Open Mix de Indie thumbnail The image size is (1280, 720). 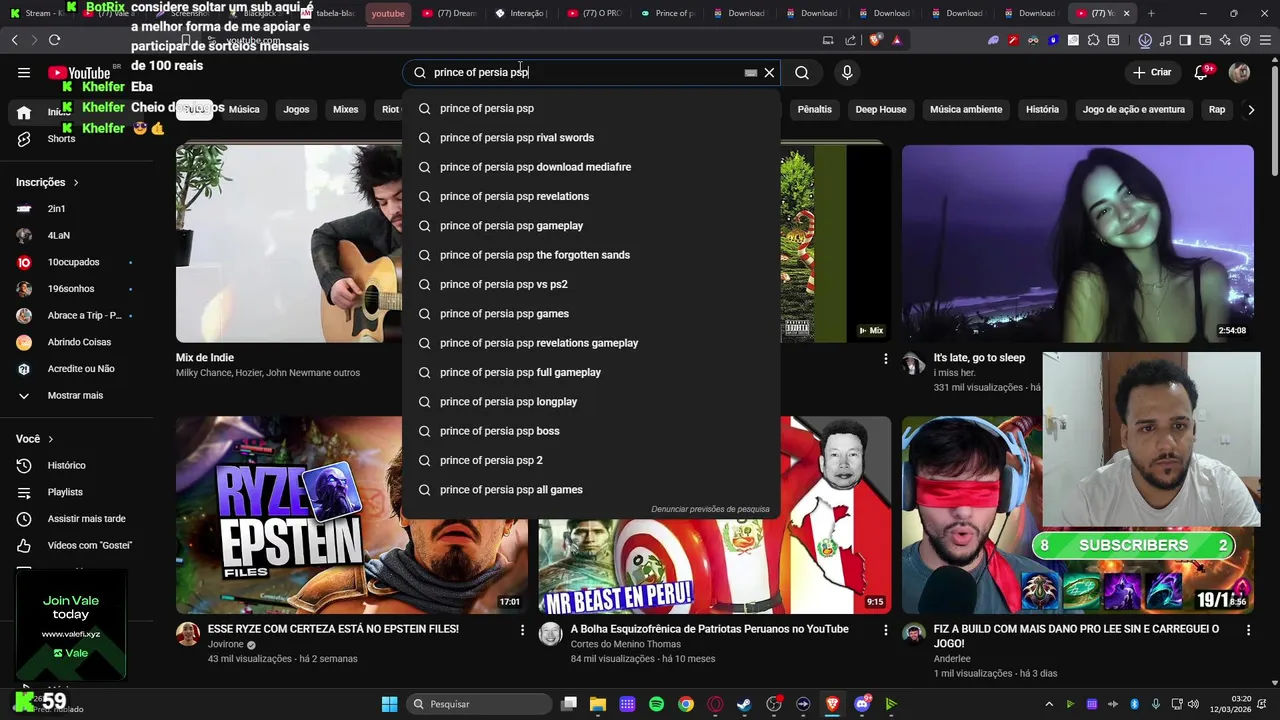tap(289, 243)
